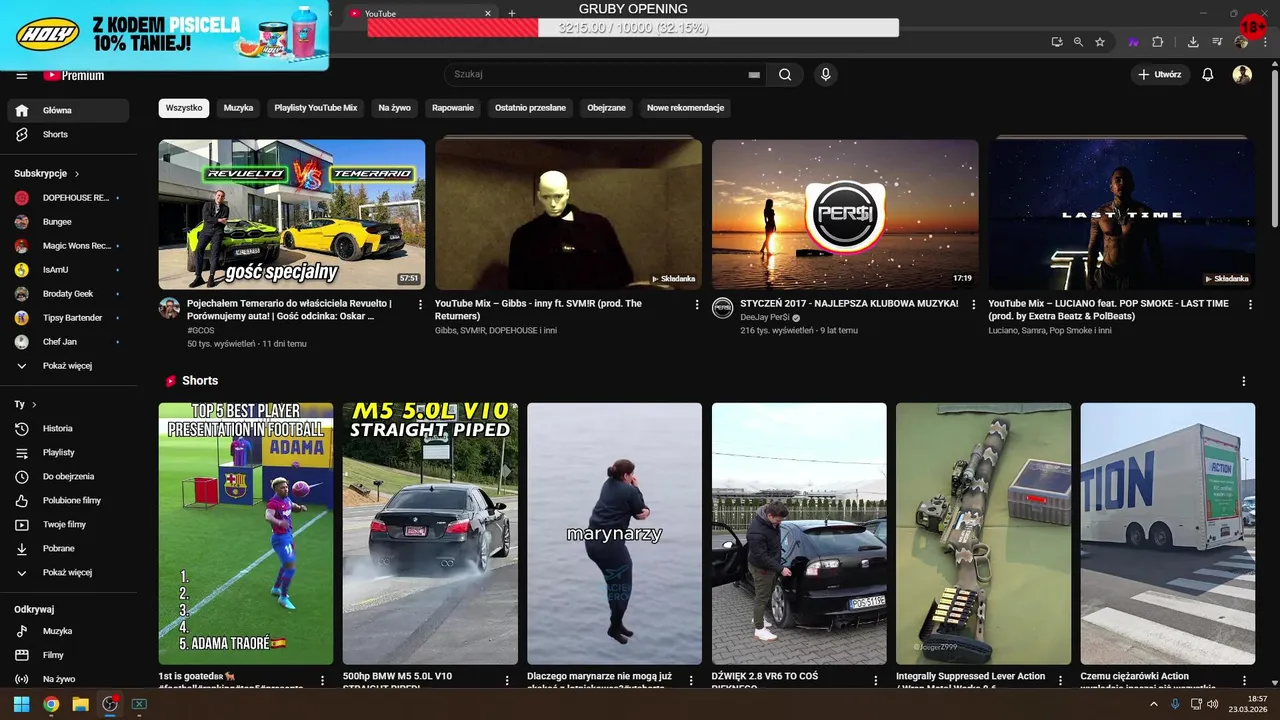
Task: Go to Shorts in the sidebar
Action: click(x=68, y=134)
